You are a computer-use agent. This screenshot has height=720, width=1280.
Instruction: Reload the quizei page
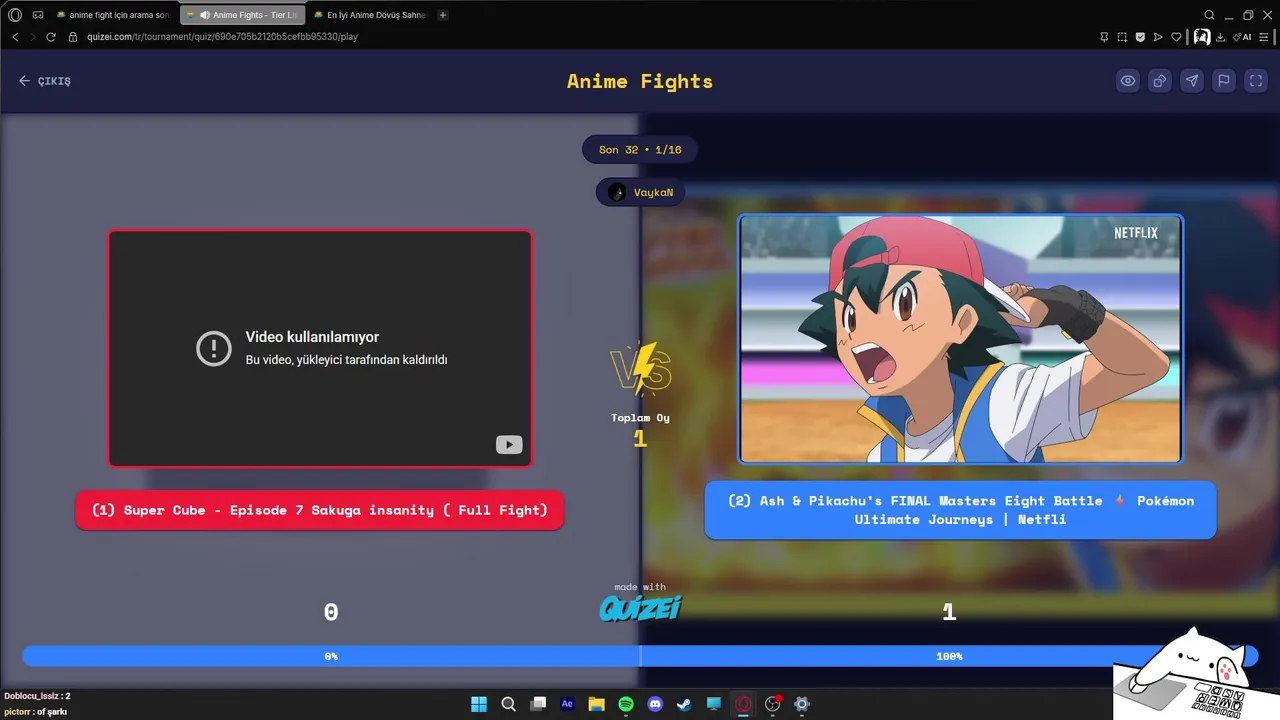[x=51, y=37]
